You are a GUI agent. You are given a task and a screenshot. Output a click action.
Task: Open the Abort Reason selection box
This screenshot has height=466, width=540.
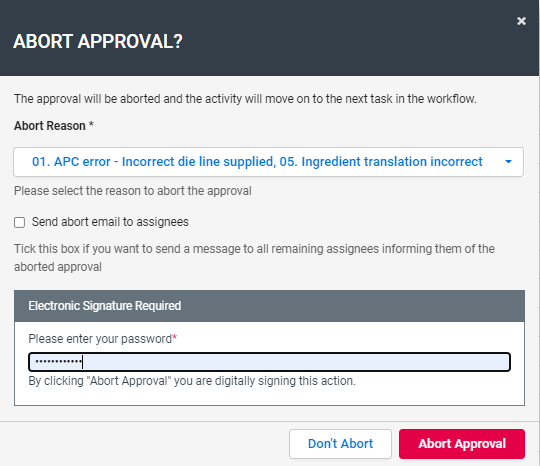click(x=268, y=162)
